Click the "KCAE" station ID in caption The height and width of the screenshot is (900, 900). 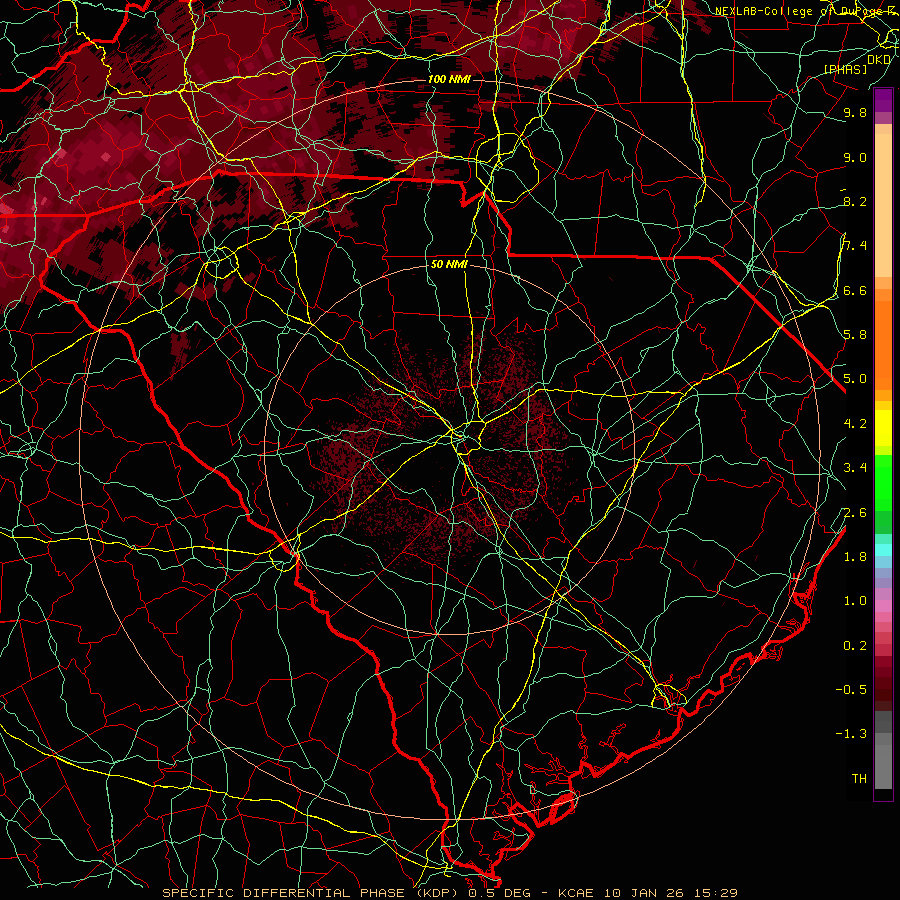(x=577, y=893)
